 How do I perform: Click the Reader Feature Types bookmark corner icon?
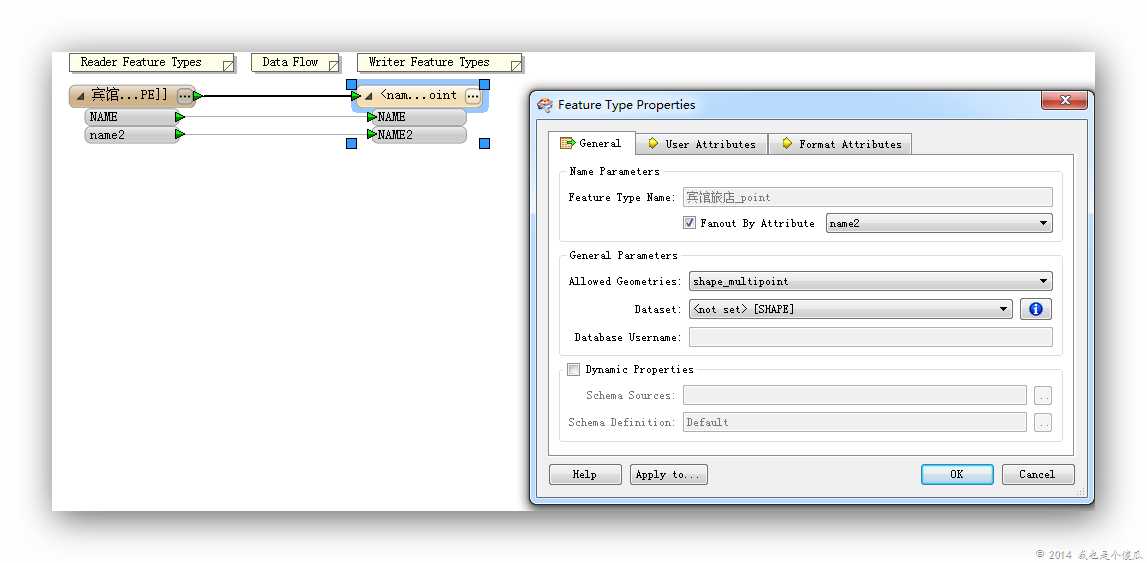pyautogui.click(x=227, y=65)
